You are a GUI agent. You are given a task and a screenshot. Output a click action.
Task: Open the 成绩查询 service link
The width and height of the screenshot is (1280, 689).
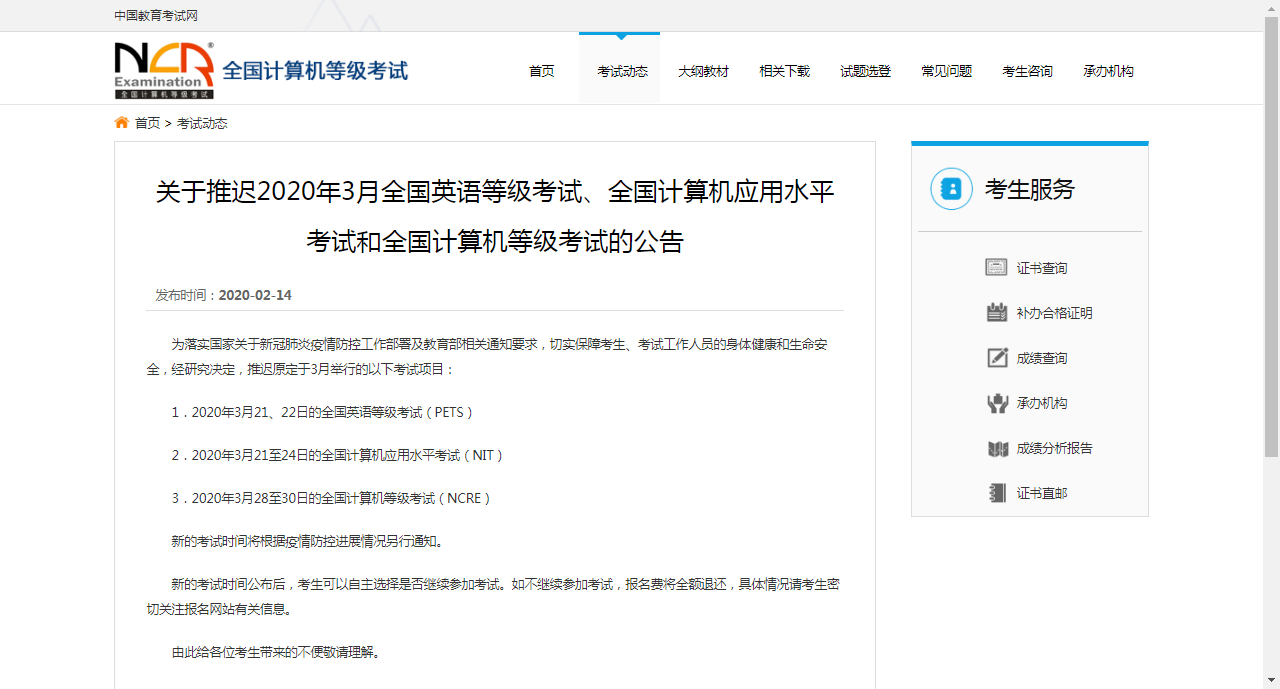coord(1042,358)
